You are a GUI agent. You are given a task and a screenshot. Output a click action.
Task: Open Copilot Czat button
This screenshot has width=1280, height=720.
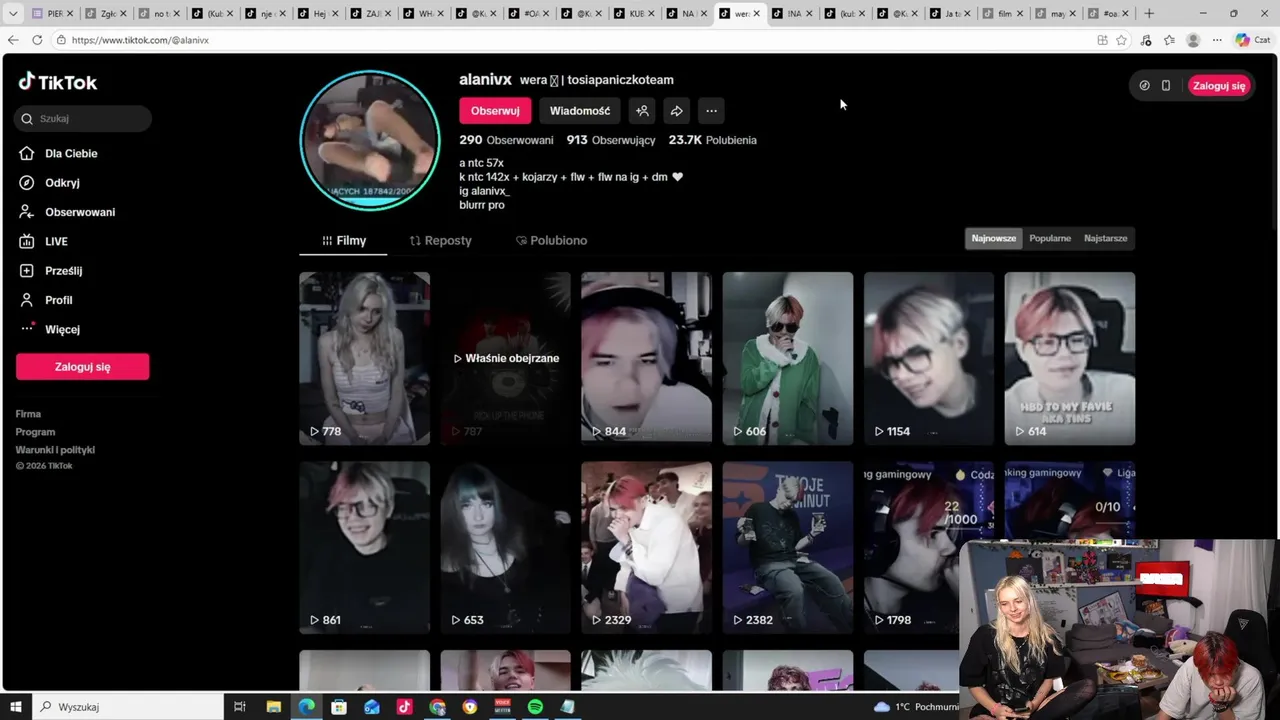click(1253, 40)
